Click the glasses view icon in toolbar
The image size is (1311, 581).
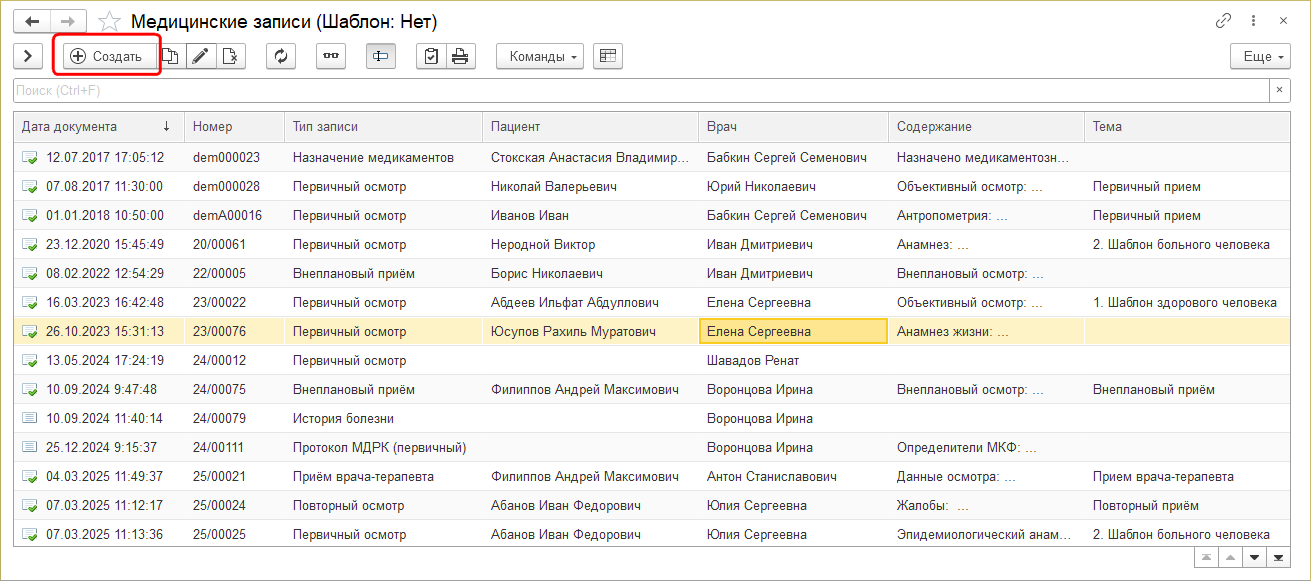tap(331, 57)
